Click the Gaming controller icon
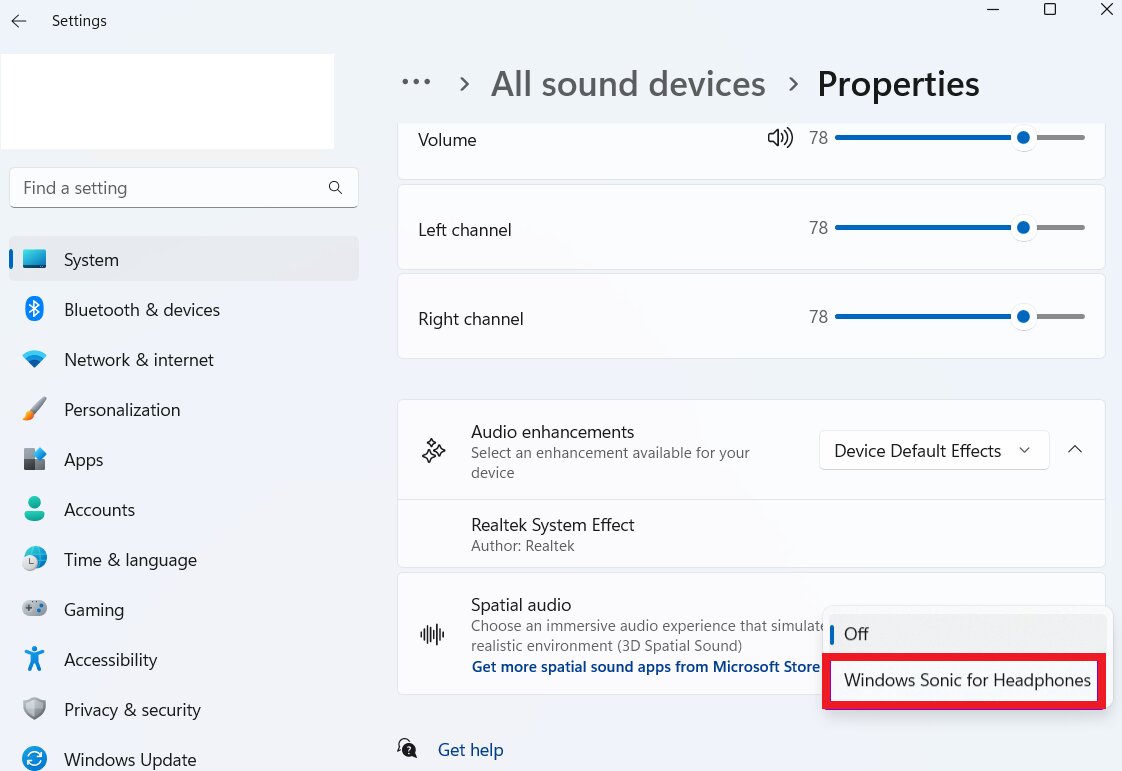Viewport: 1122px width, 771px height. pos(35,610)
